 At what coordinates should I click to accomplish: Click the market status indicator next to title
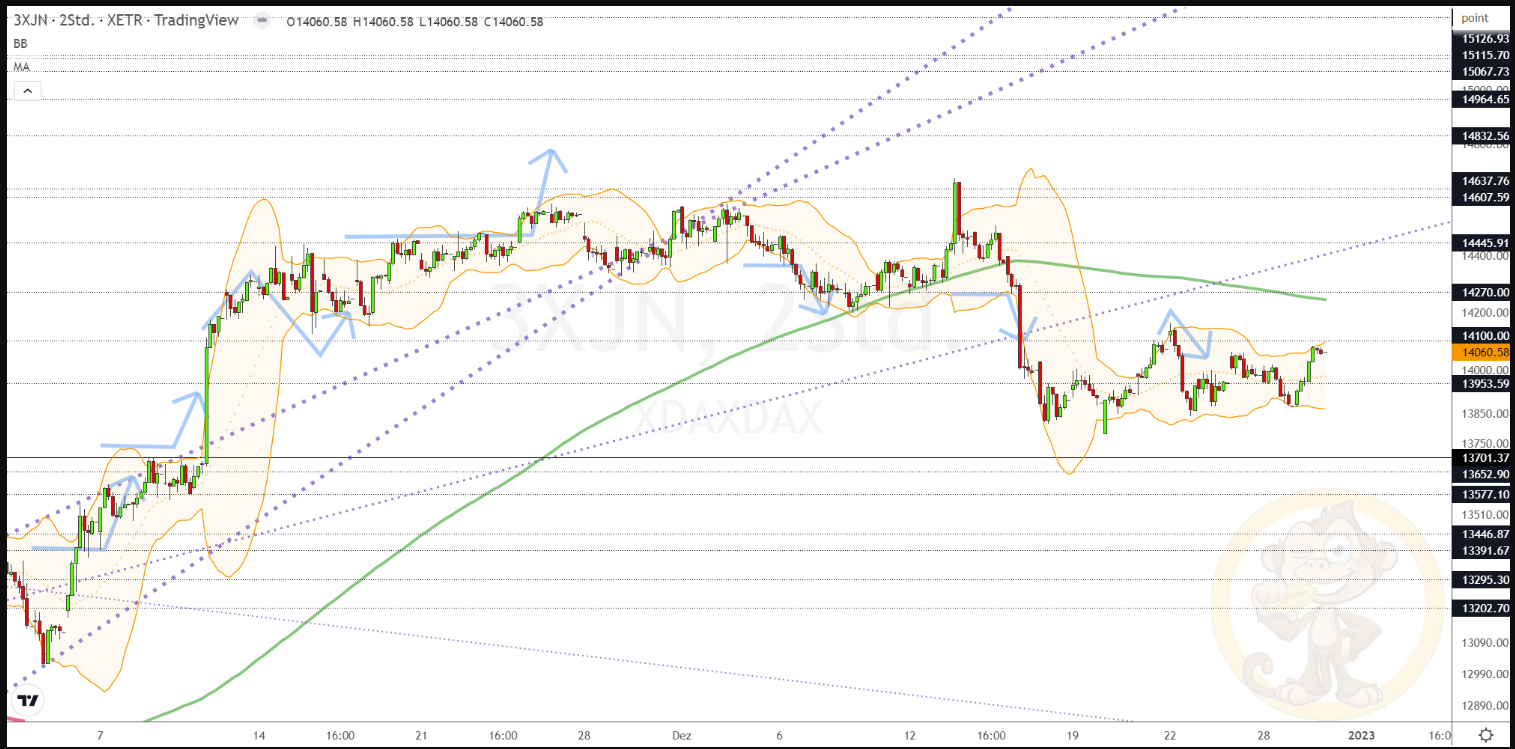point(262,22)
